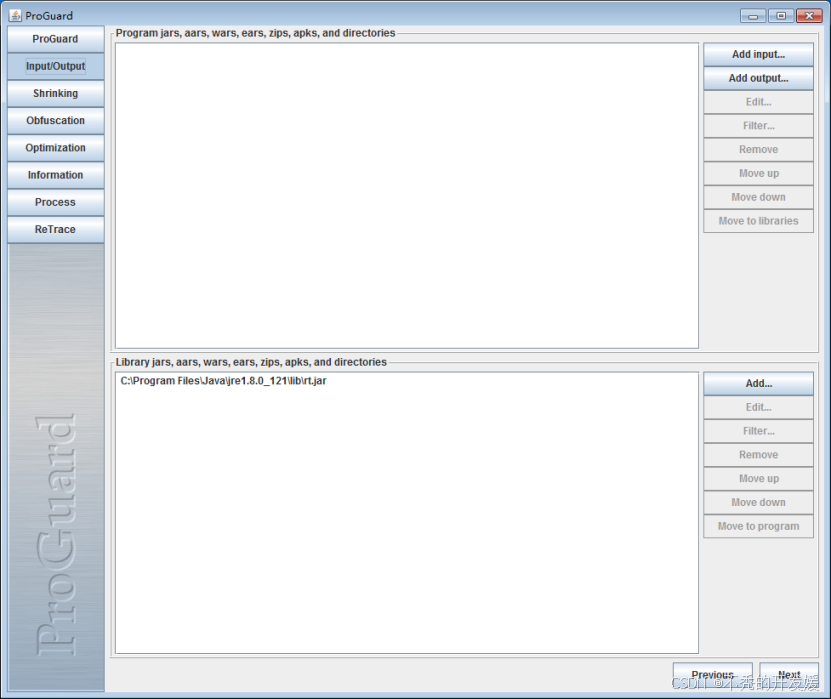The image size is (831, 699).
Task: Proceed with the Next button
Action: (789, 675)
